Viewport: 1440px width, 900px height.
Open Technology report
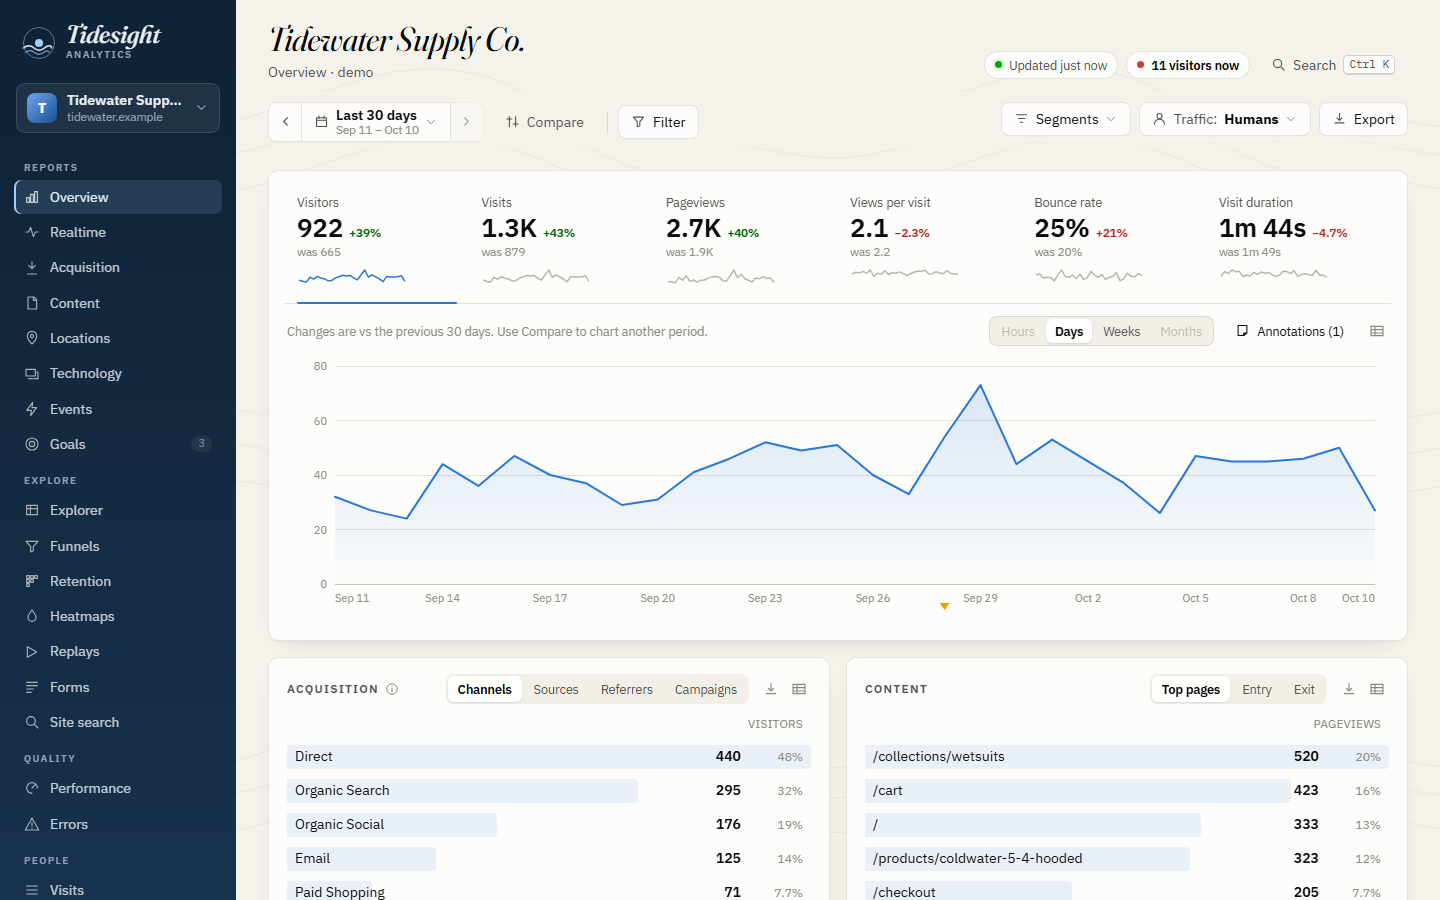click(118, 373)
